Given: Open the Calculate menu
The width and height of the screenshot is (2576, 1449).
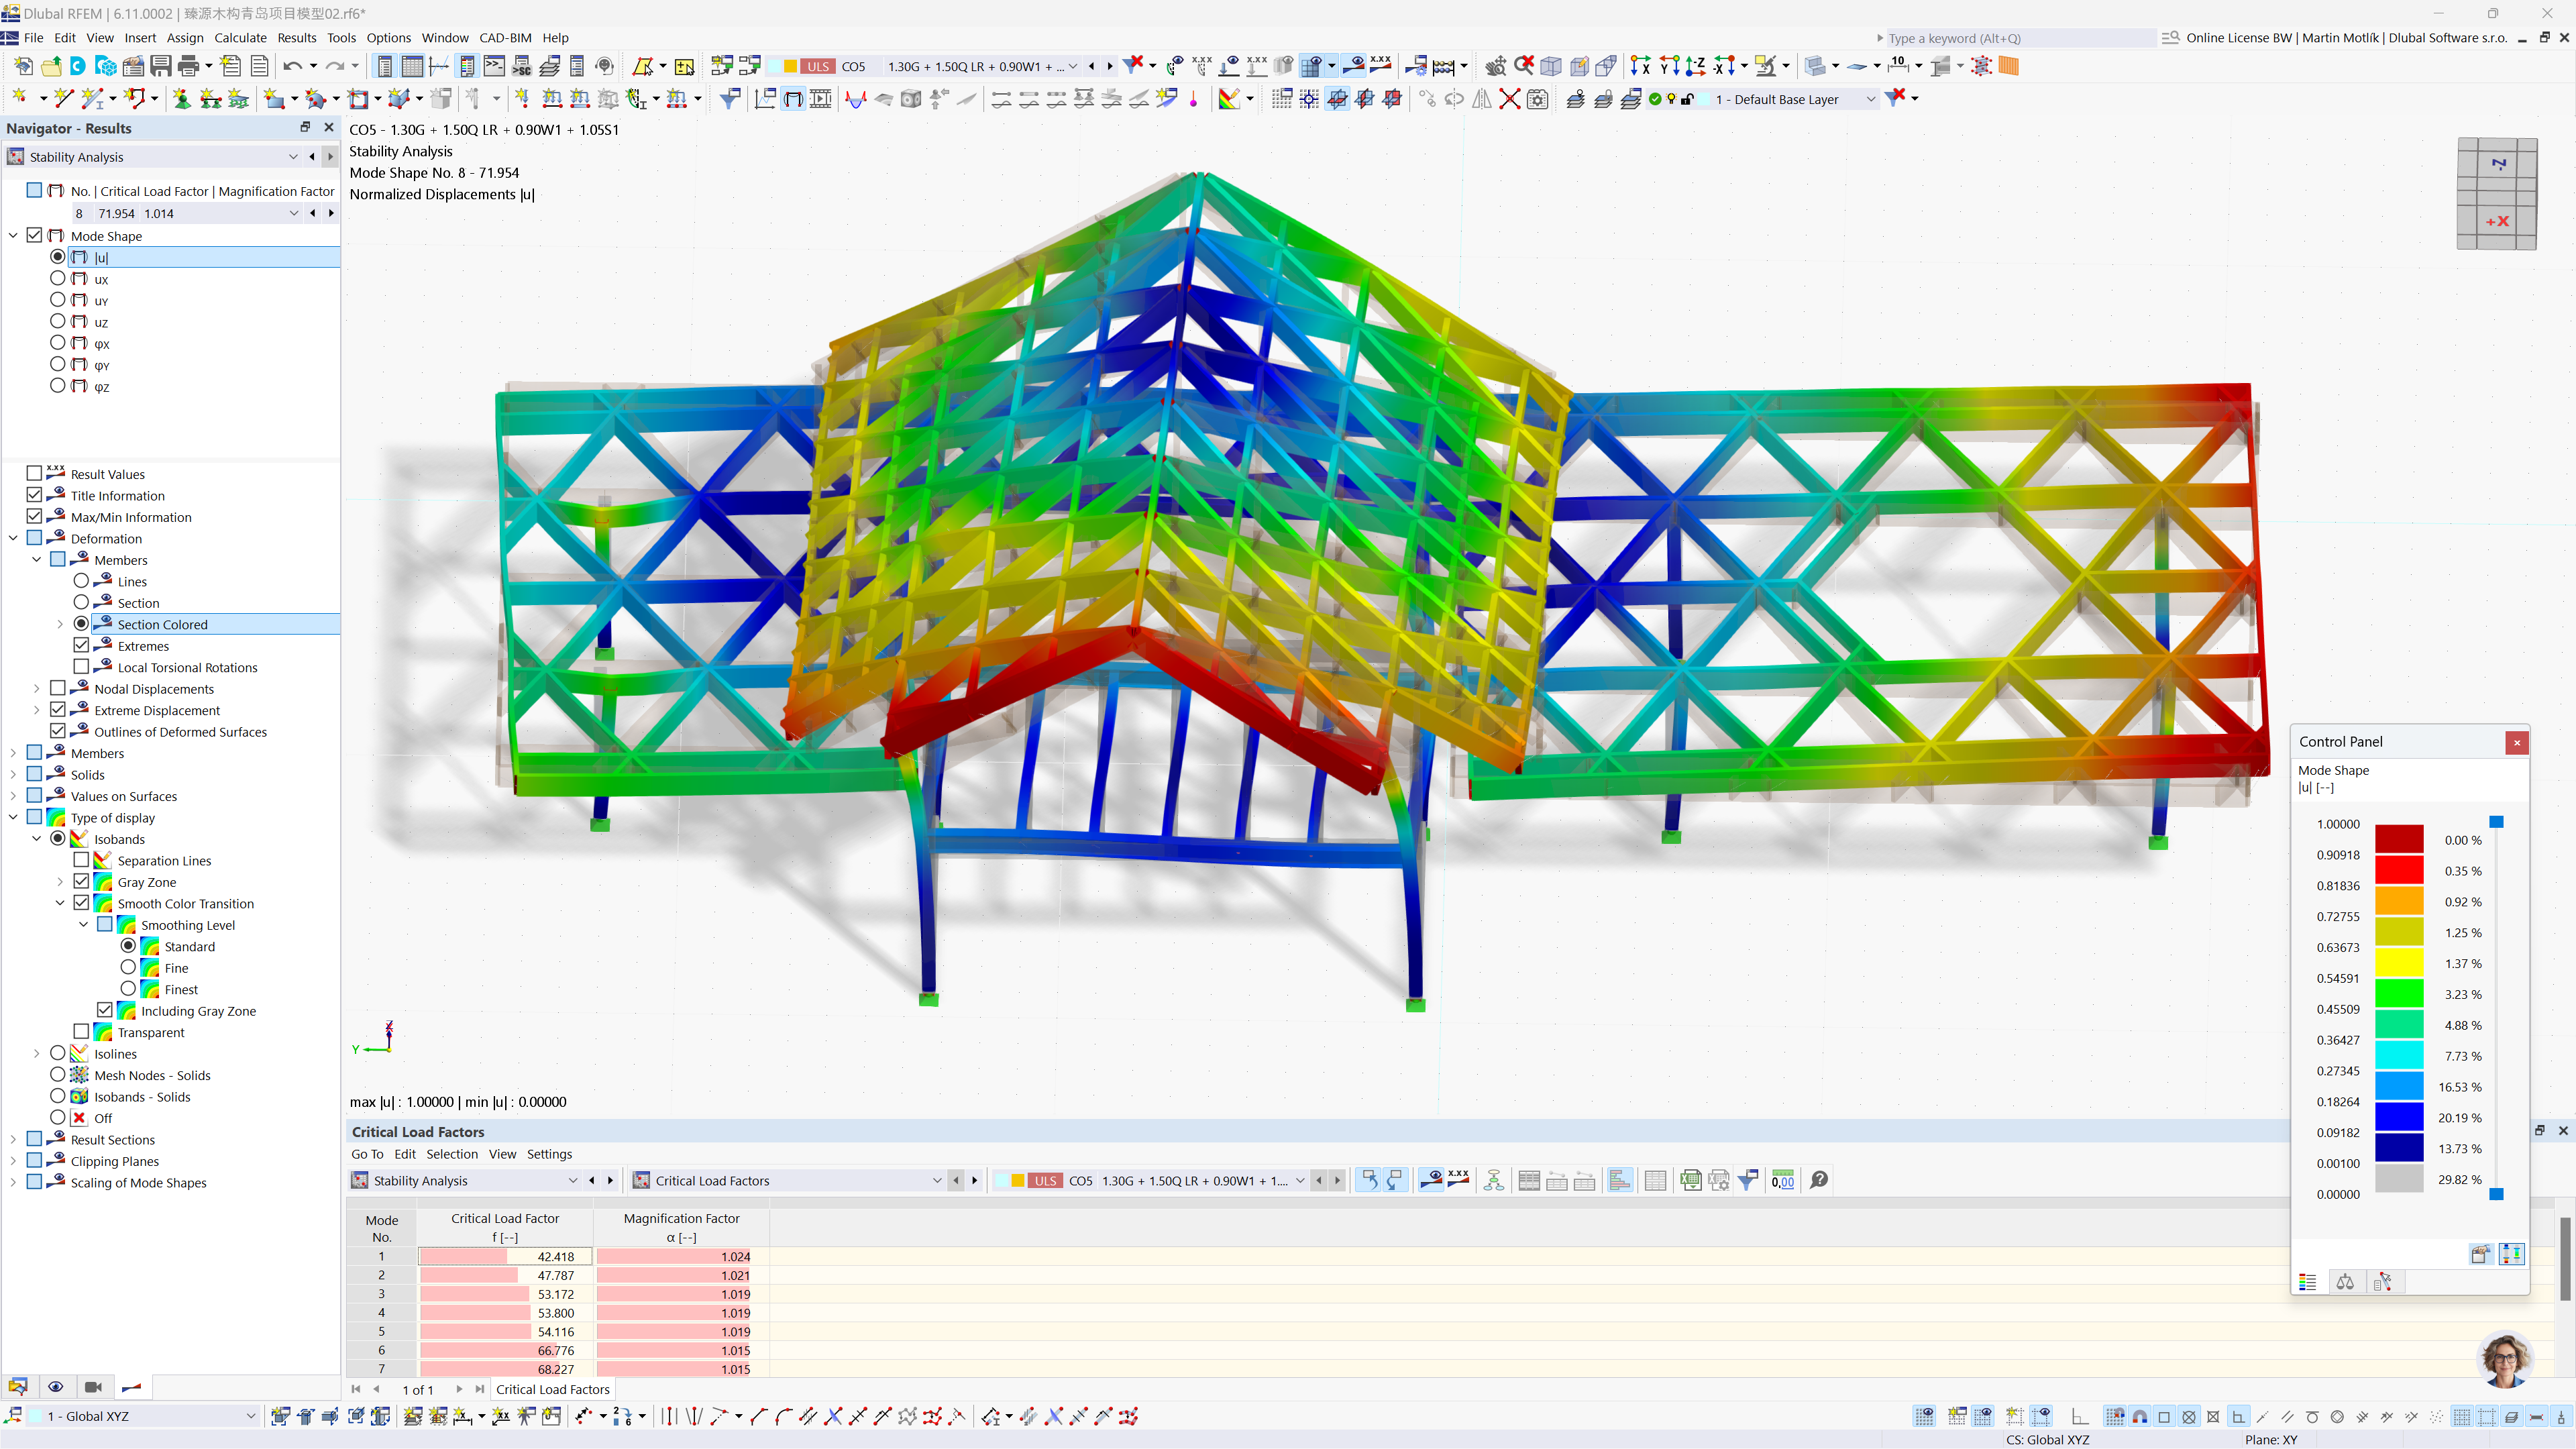Looking at the screenshot, I should (x=240, y=38).
